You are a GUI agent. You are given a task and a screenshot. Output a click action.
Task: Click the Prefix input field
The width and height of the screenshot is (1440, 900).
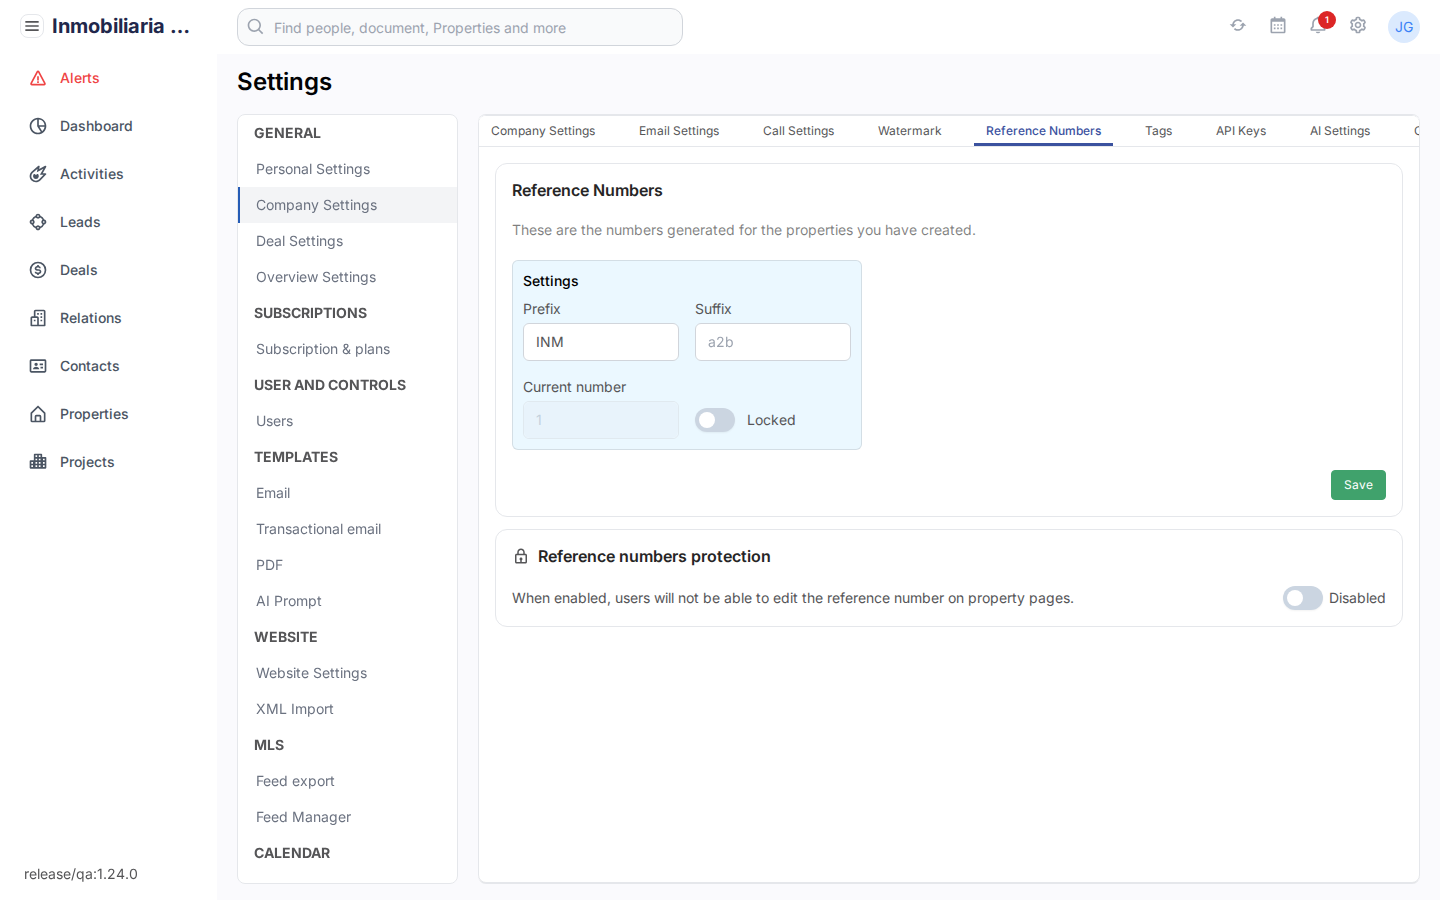(x=600, y=342)
